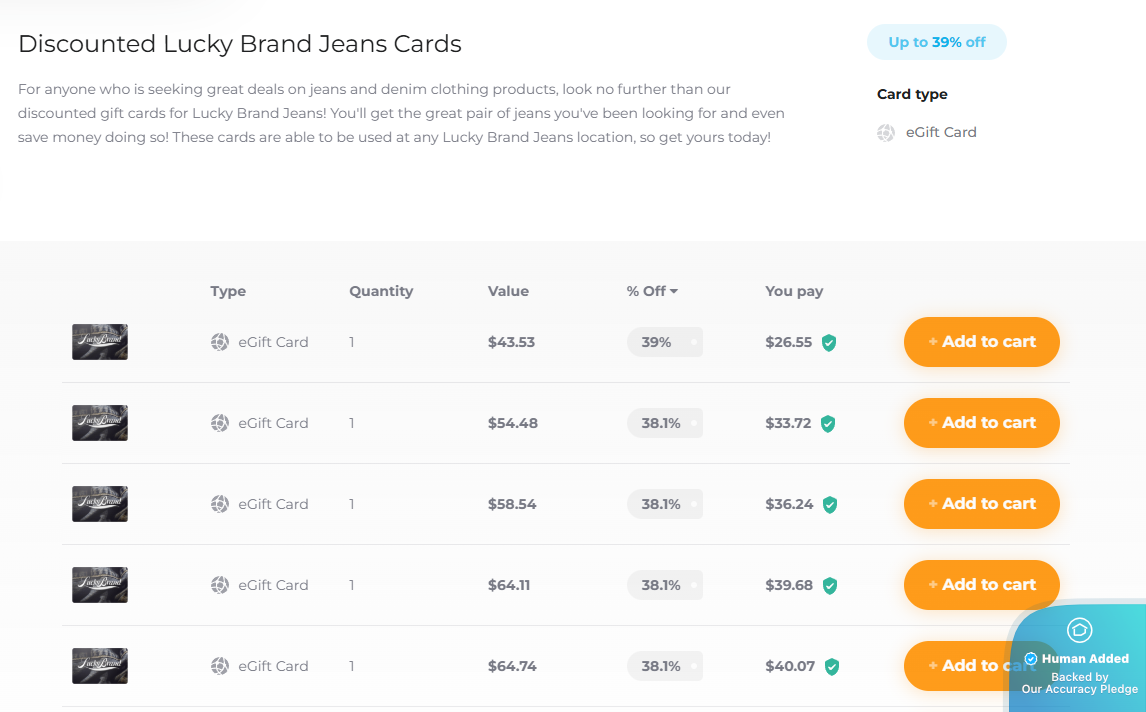This screenshot has height=712, width=1146.
Task: Expand the 39% discount pill
Action: click(x=664, y=341)
